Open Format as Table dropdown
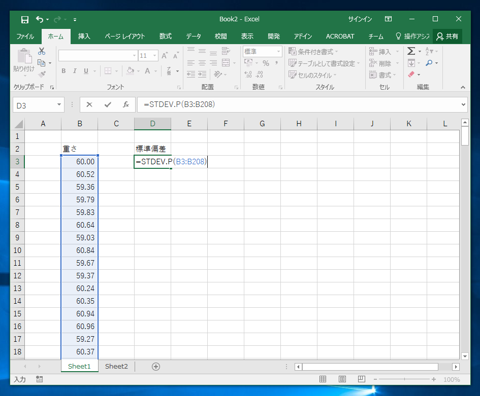Image resolution: width=480 pixels, height=396 pixels. click(324, 63)
